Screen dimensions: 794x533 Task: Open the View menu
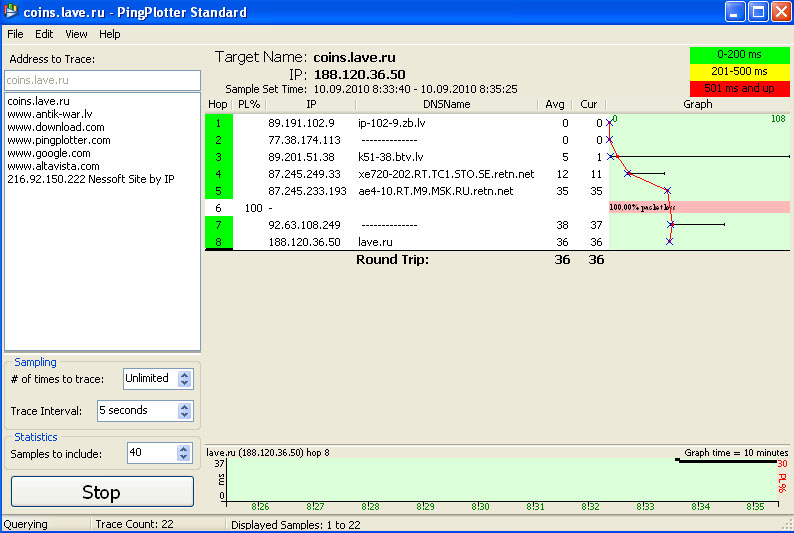[x=76, y=34]
